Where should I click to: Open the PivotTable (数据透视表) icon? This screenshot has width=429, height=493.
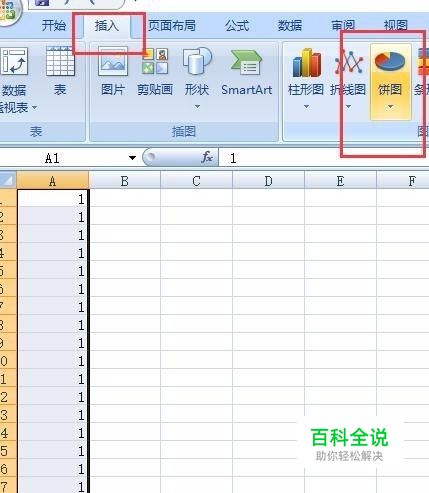point(14,61)
